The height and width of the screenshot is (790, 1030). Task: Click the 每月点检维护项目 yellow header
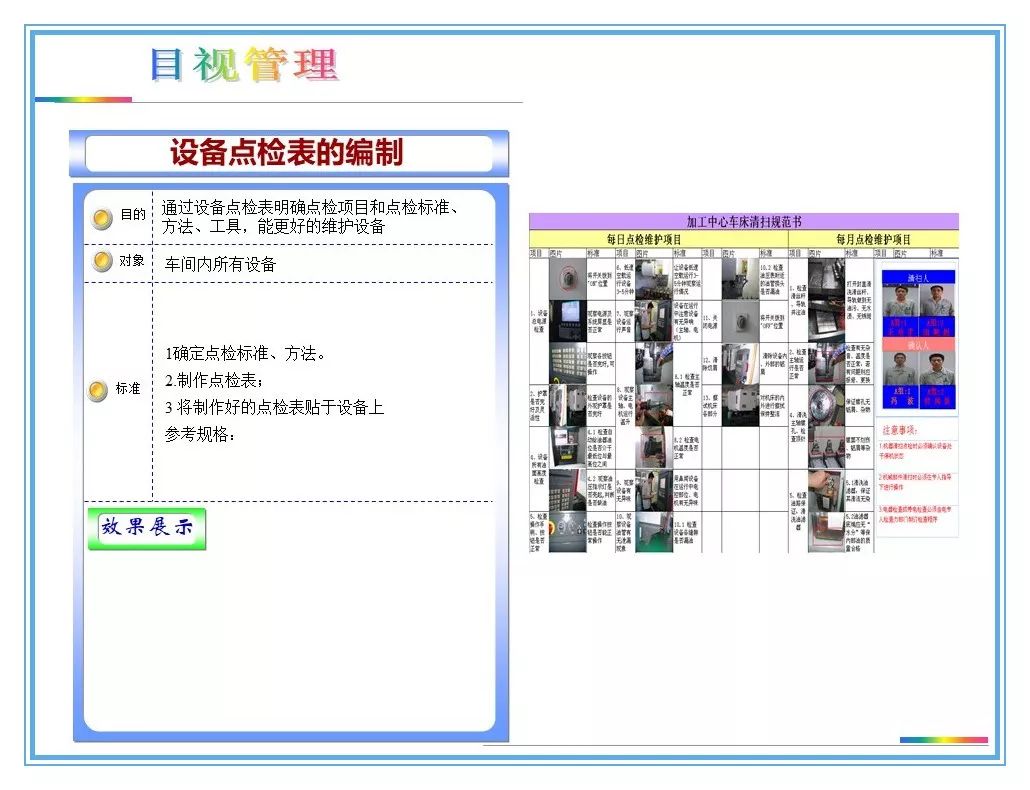tap(872, 240)
